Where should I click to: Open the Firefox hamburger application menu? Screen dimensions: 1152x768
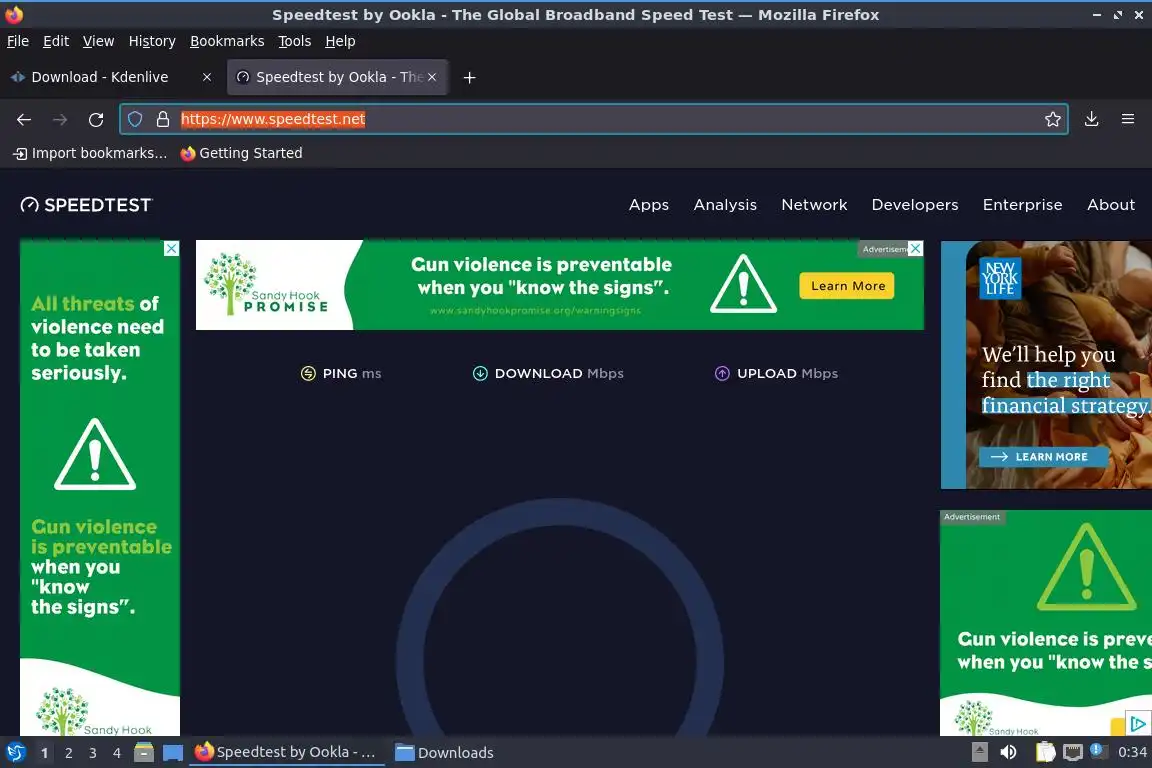(1128, 119)
